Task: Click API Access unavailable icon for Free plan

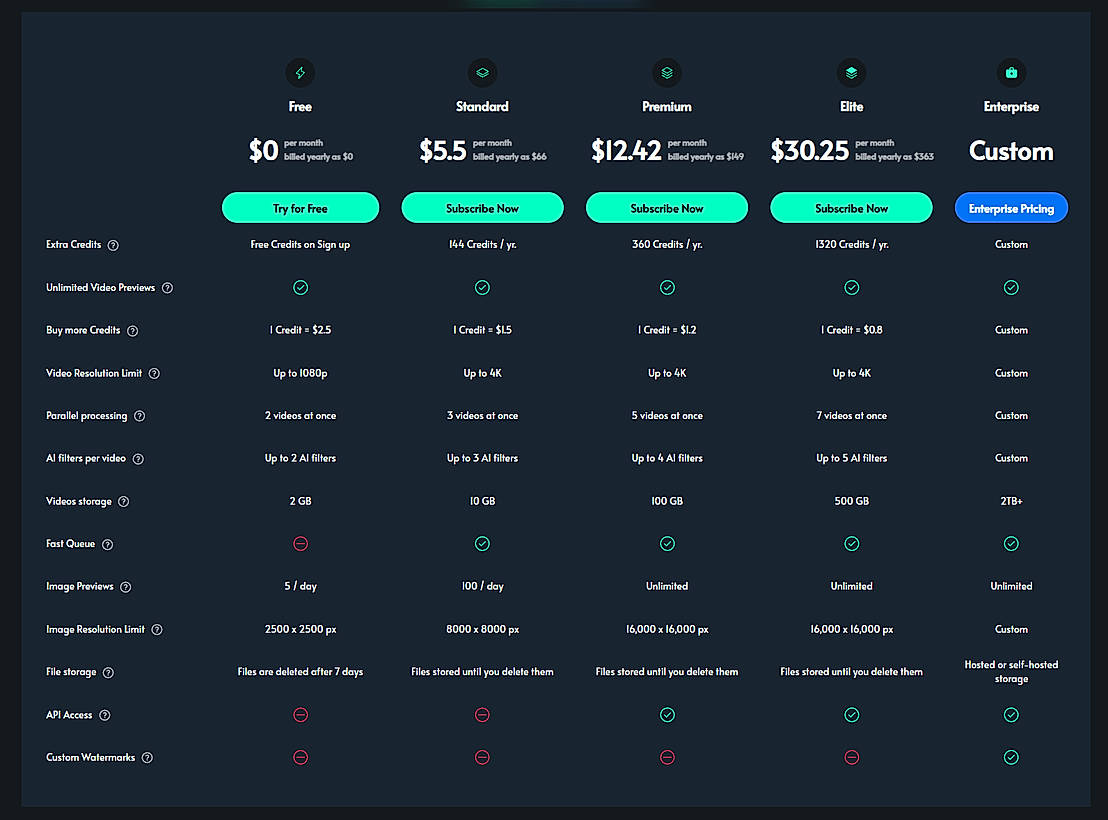Action: point(300,715)
